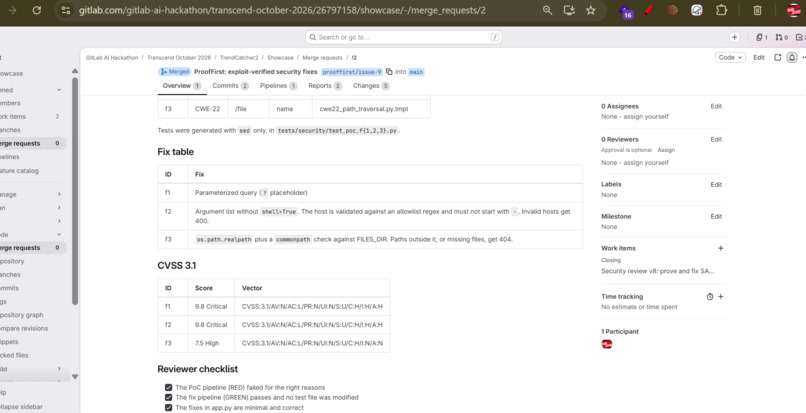Screen dimensions: 806x413
Task: Click Collapse sidebar at the bottom
Action: 21,407
